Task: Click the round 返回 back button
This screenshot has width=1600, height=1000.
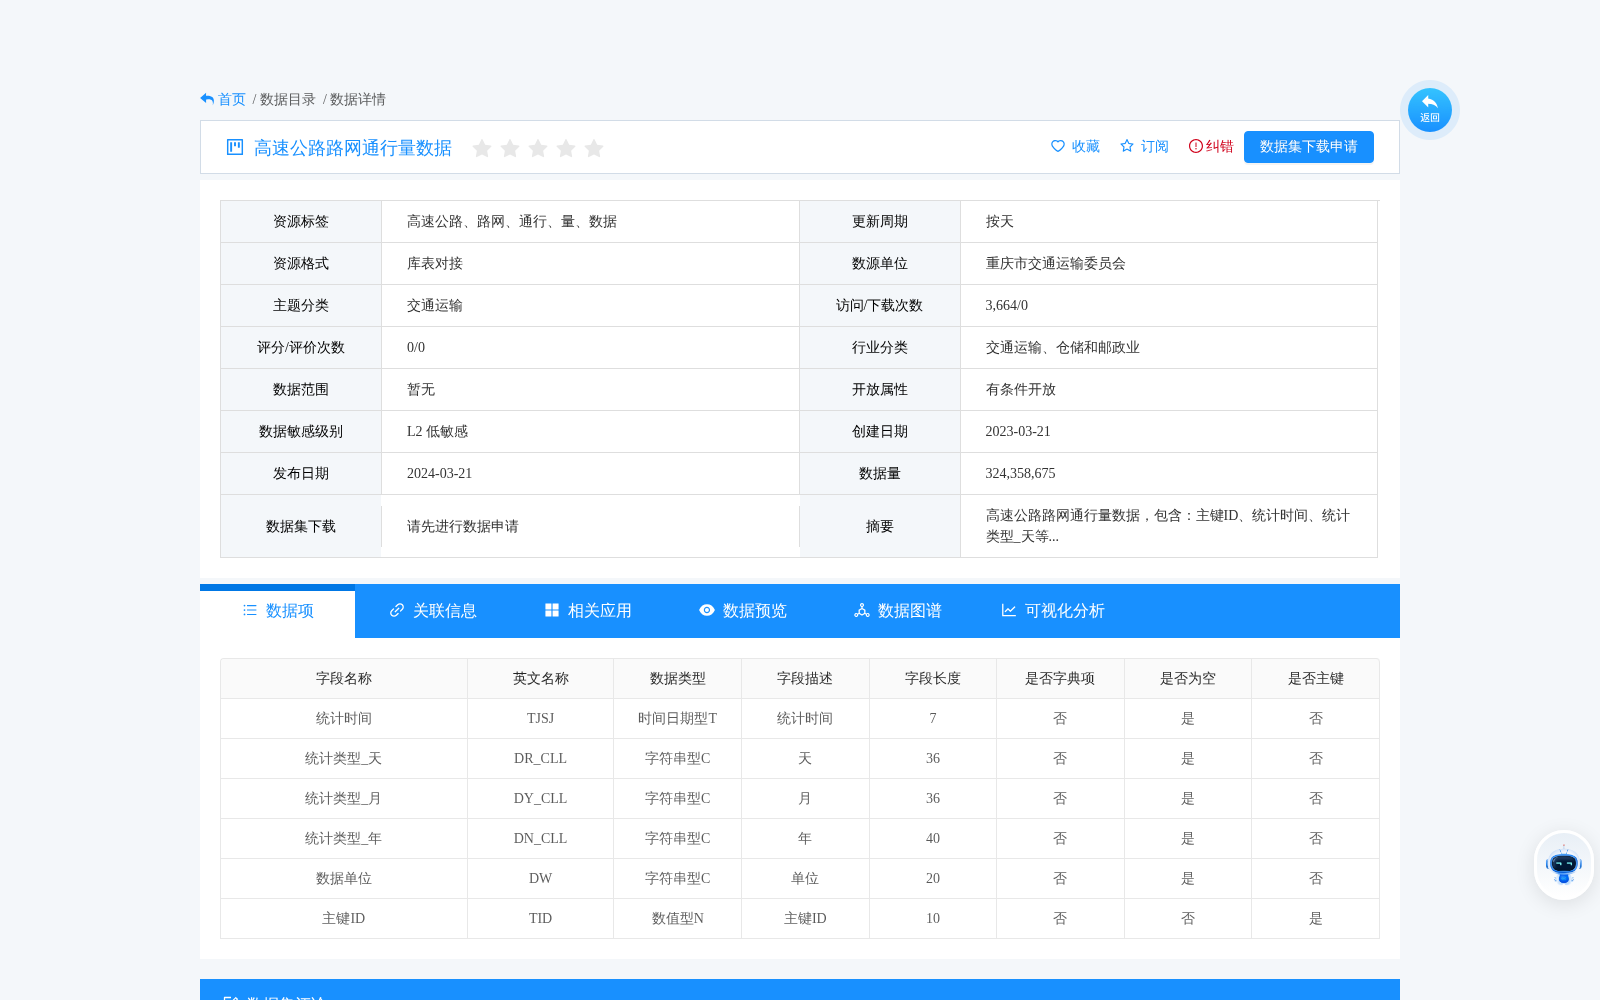Action: coord(1430,109)
